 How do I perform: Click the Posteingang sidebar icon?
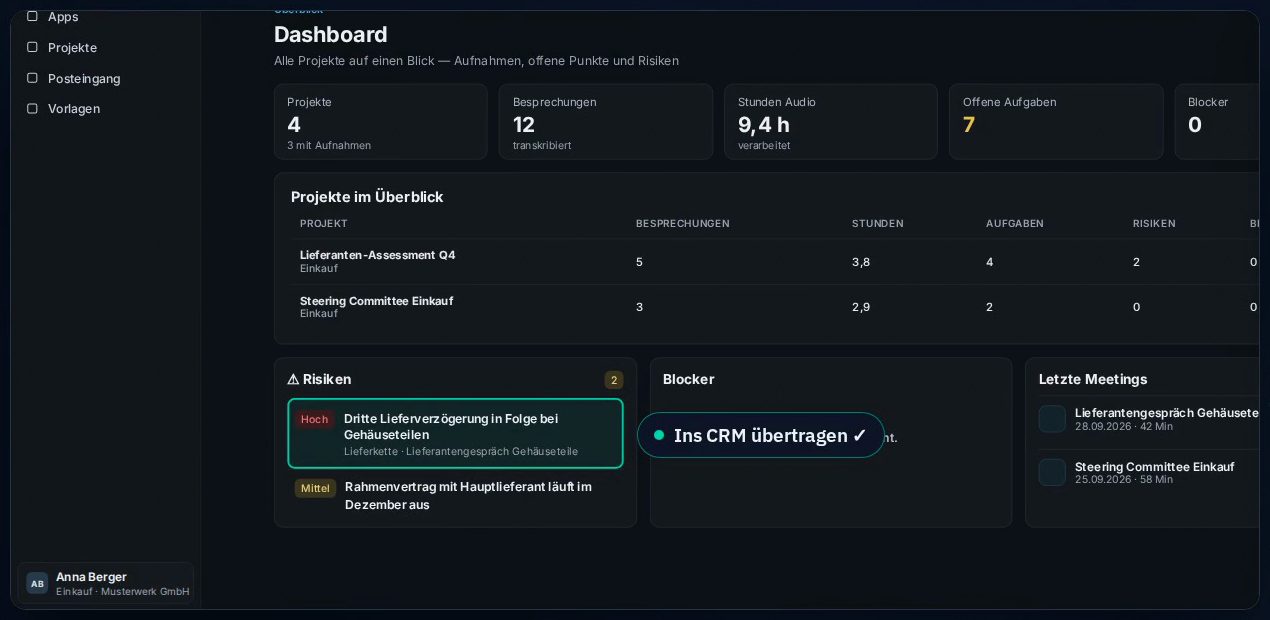coord(32,78)
